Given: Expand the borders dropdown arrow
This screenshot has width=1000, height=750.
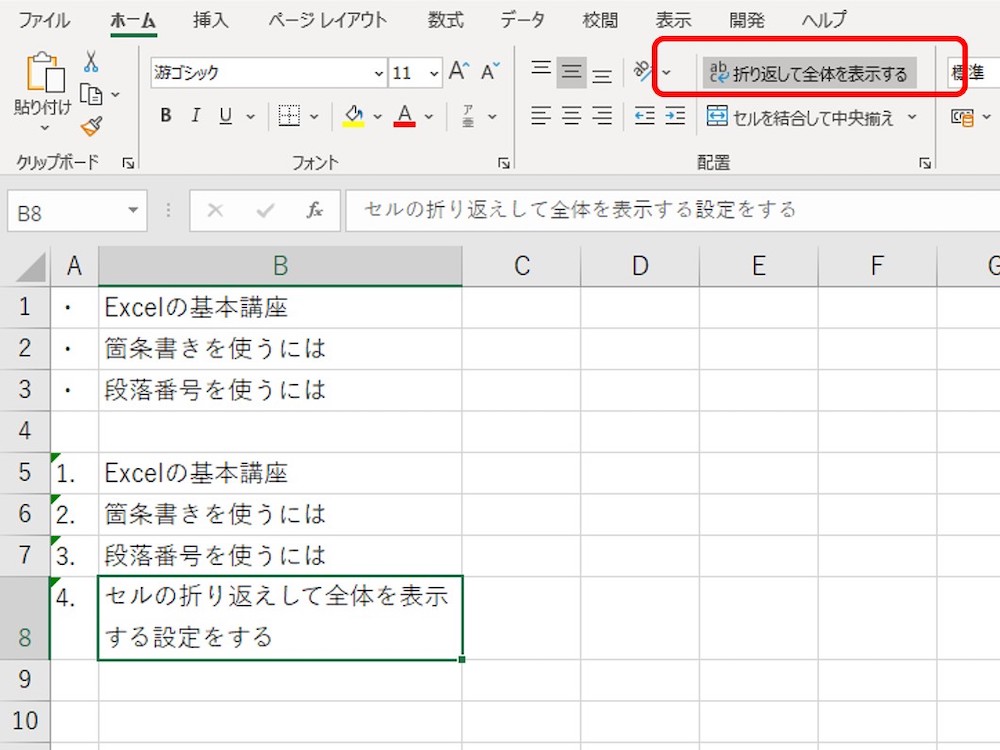Looking at the screenshot, I should coord(314,117).
